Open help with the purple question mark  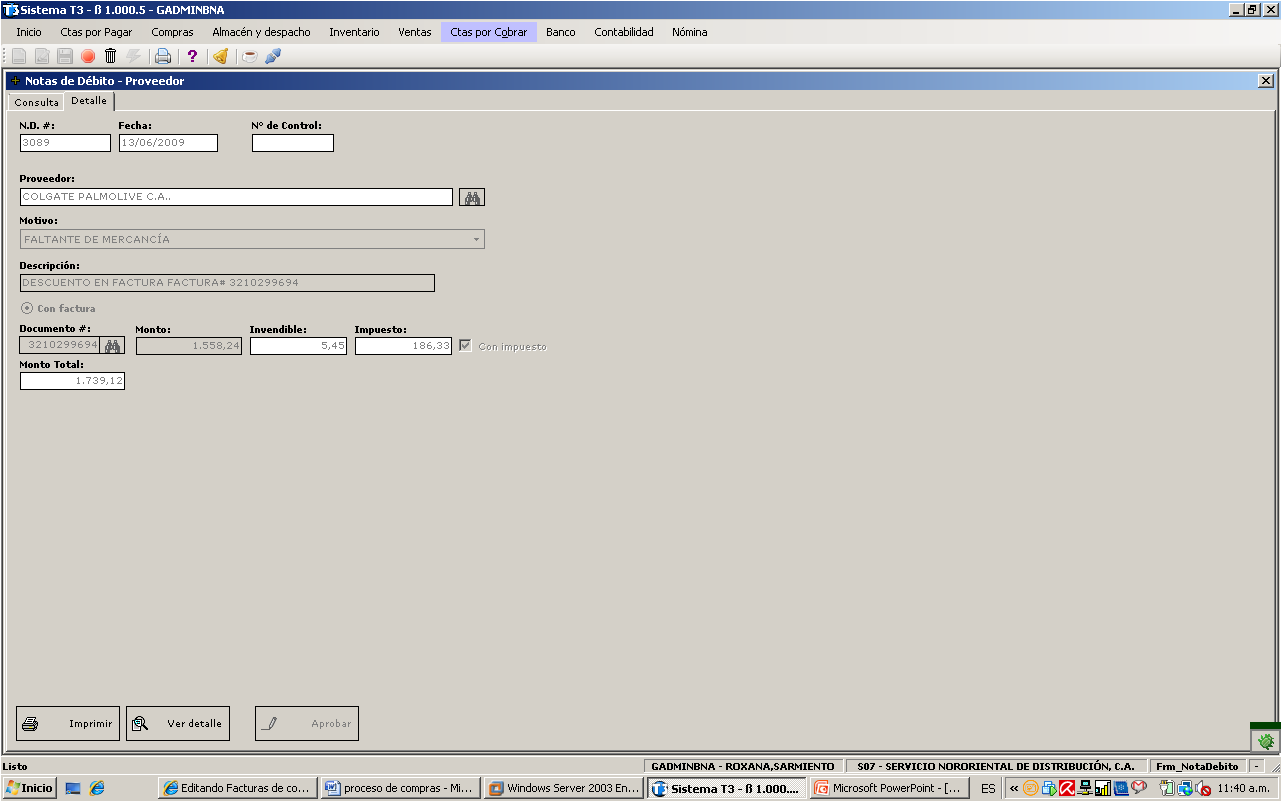click(193, 57)
